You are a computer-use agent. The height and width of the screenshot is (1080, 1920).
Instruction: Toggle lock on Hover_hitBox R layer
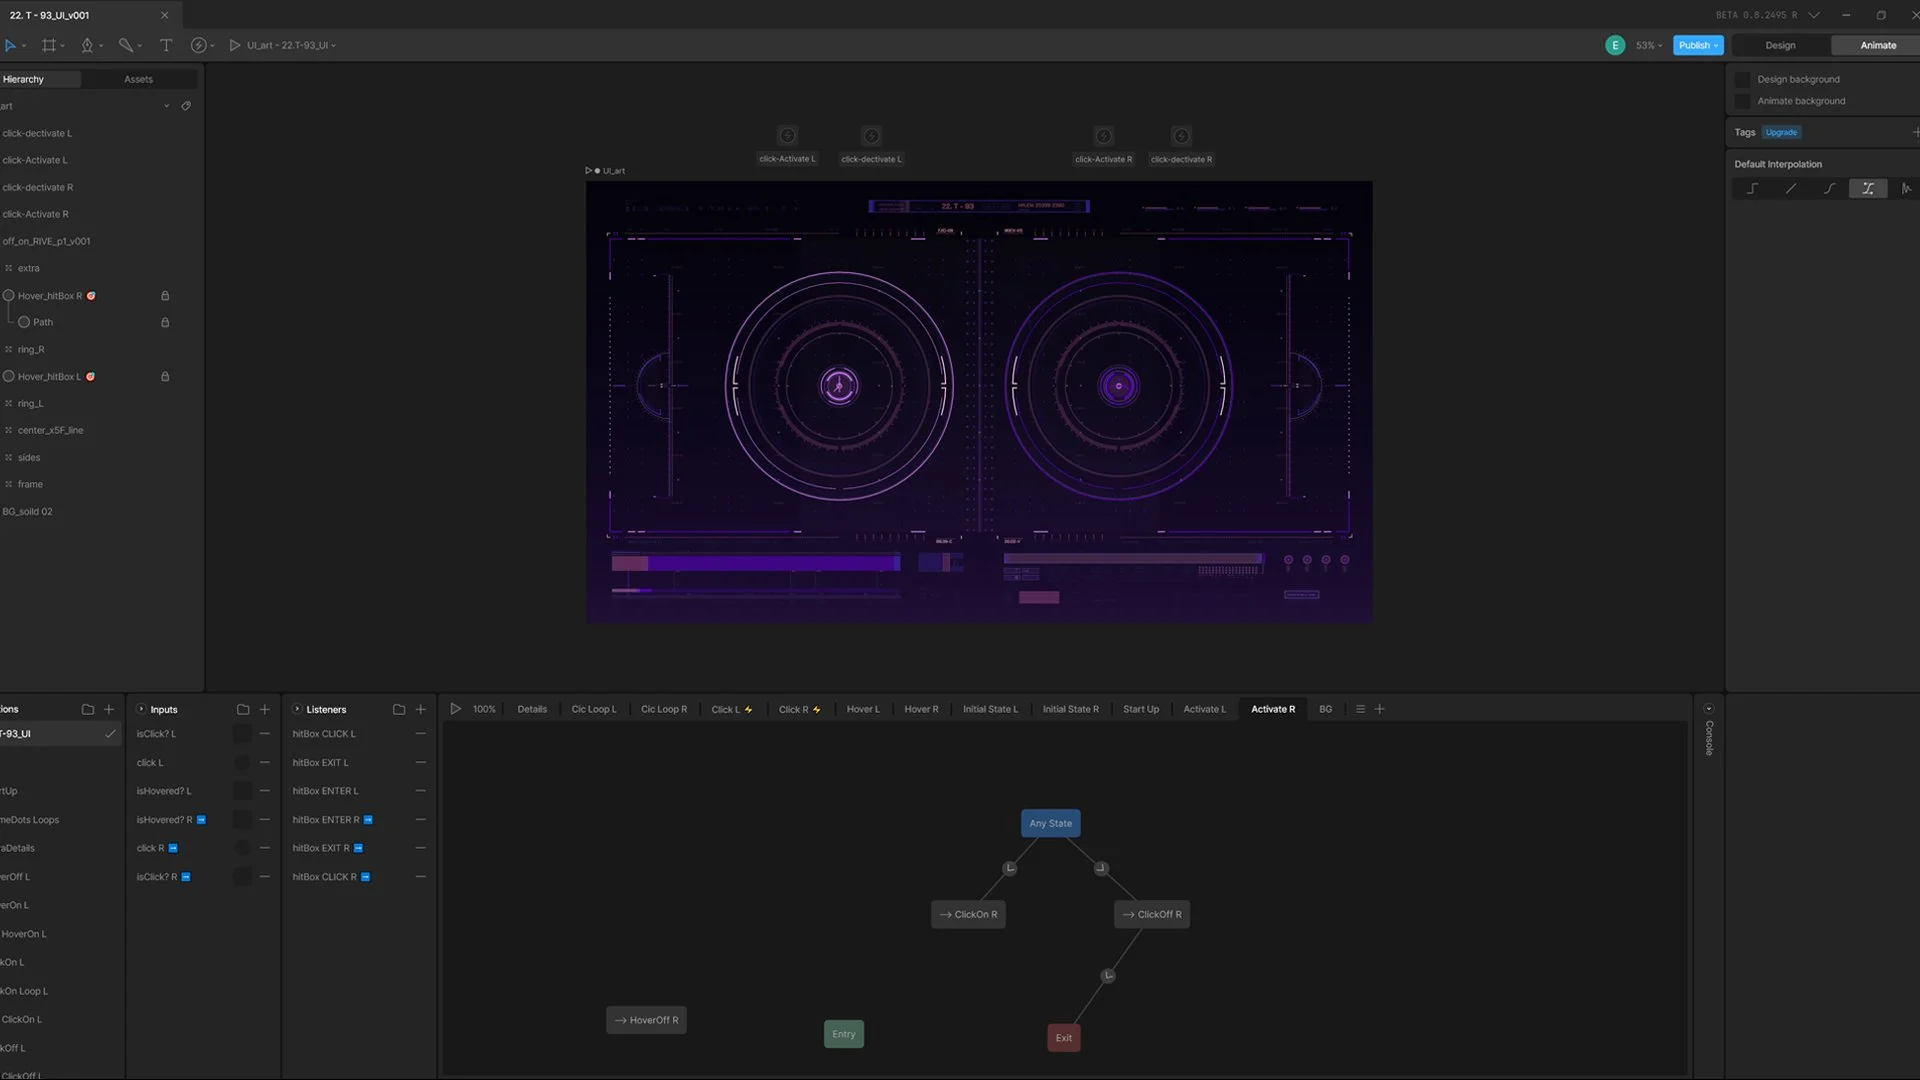(165, 296)
